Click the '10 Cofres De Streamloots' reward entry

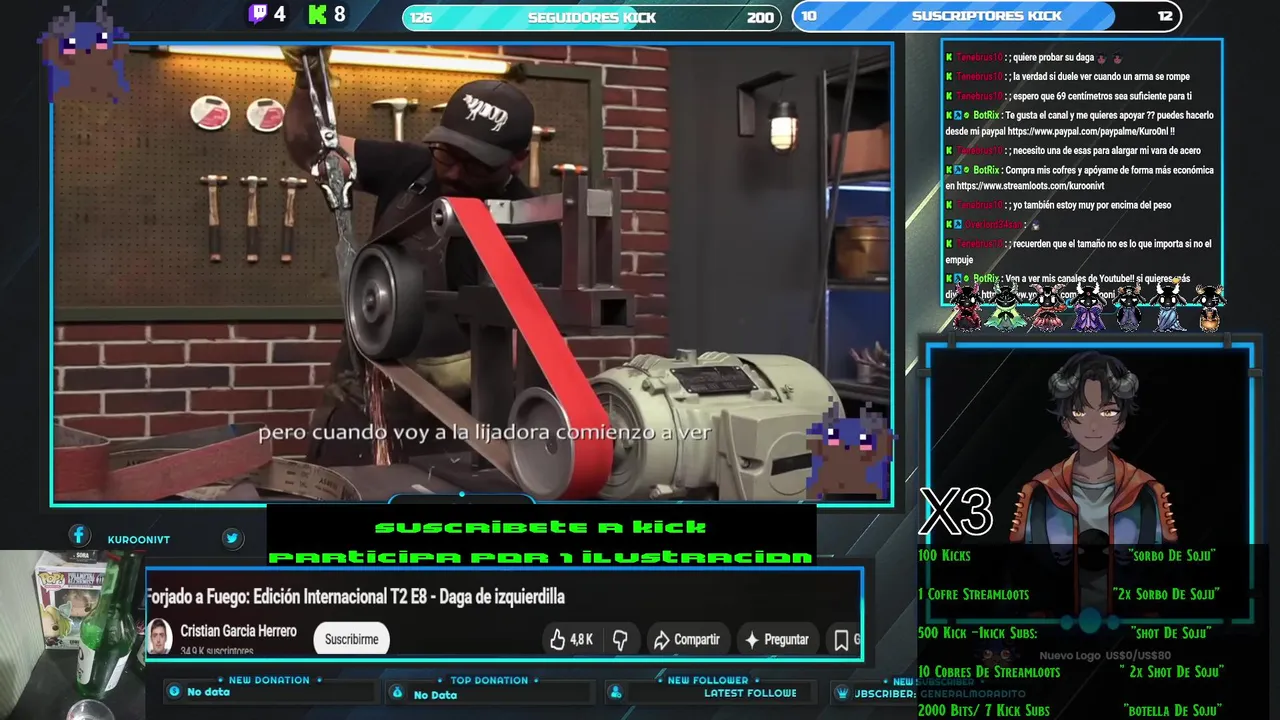[x=989, y=672]
